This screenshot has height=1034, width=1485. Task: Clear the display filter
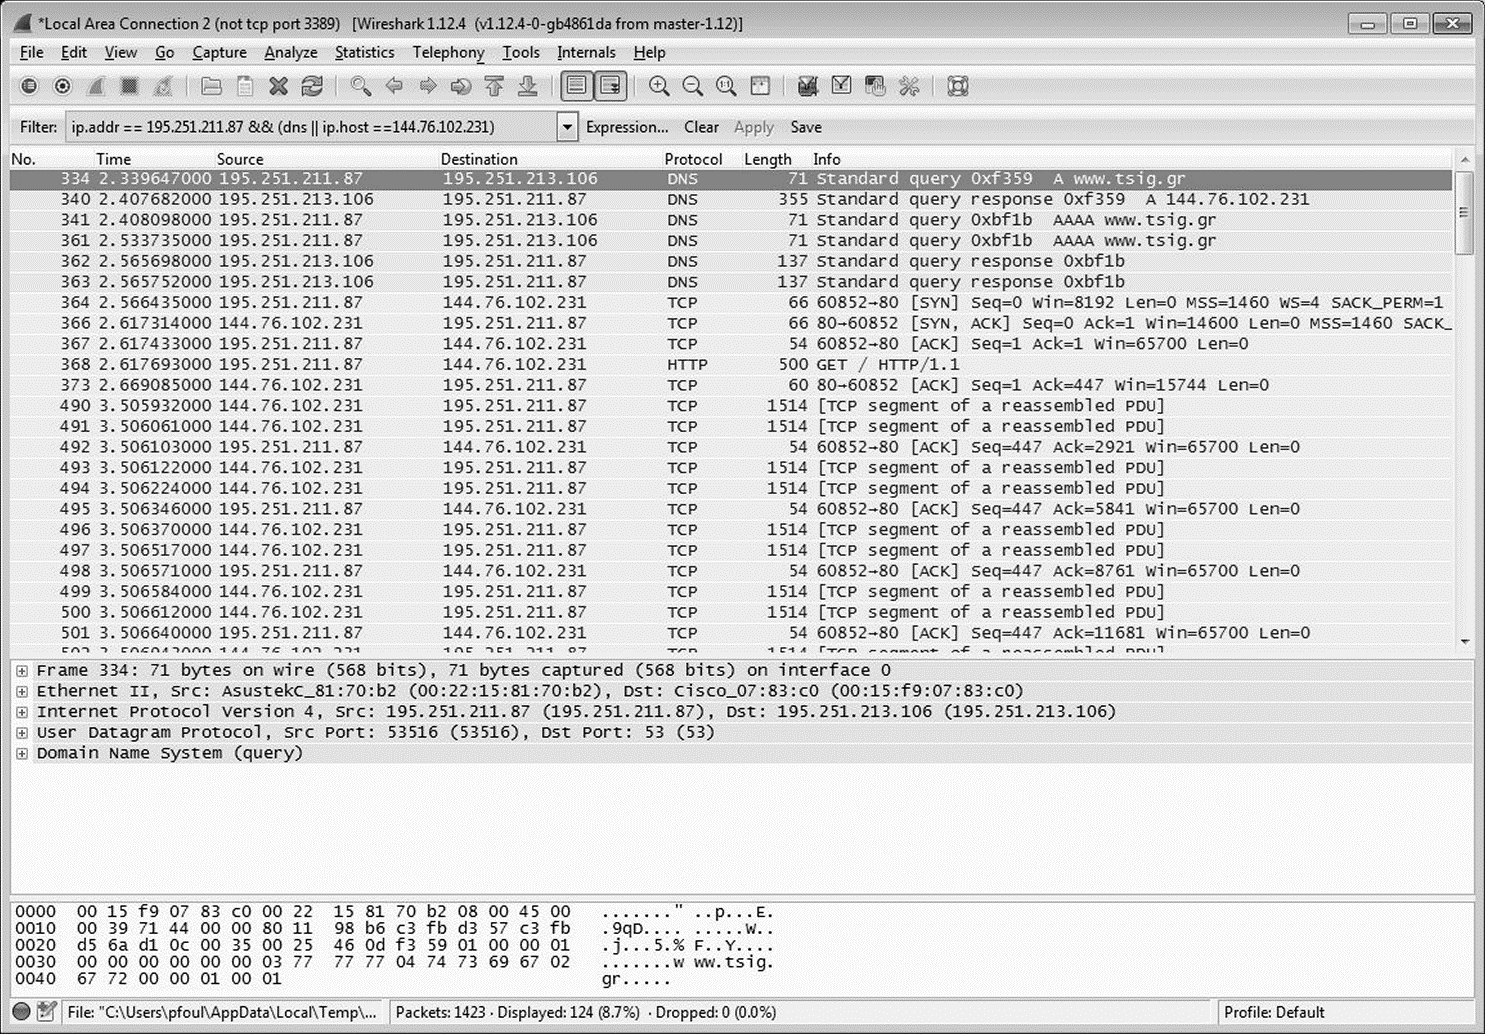[x=701, y=127]
